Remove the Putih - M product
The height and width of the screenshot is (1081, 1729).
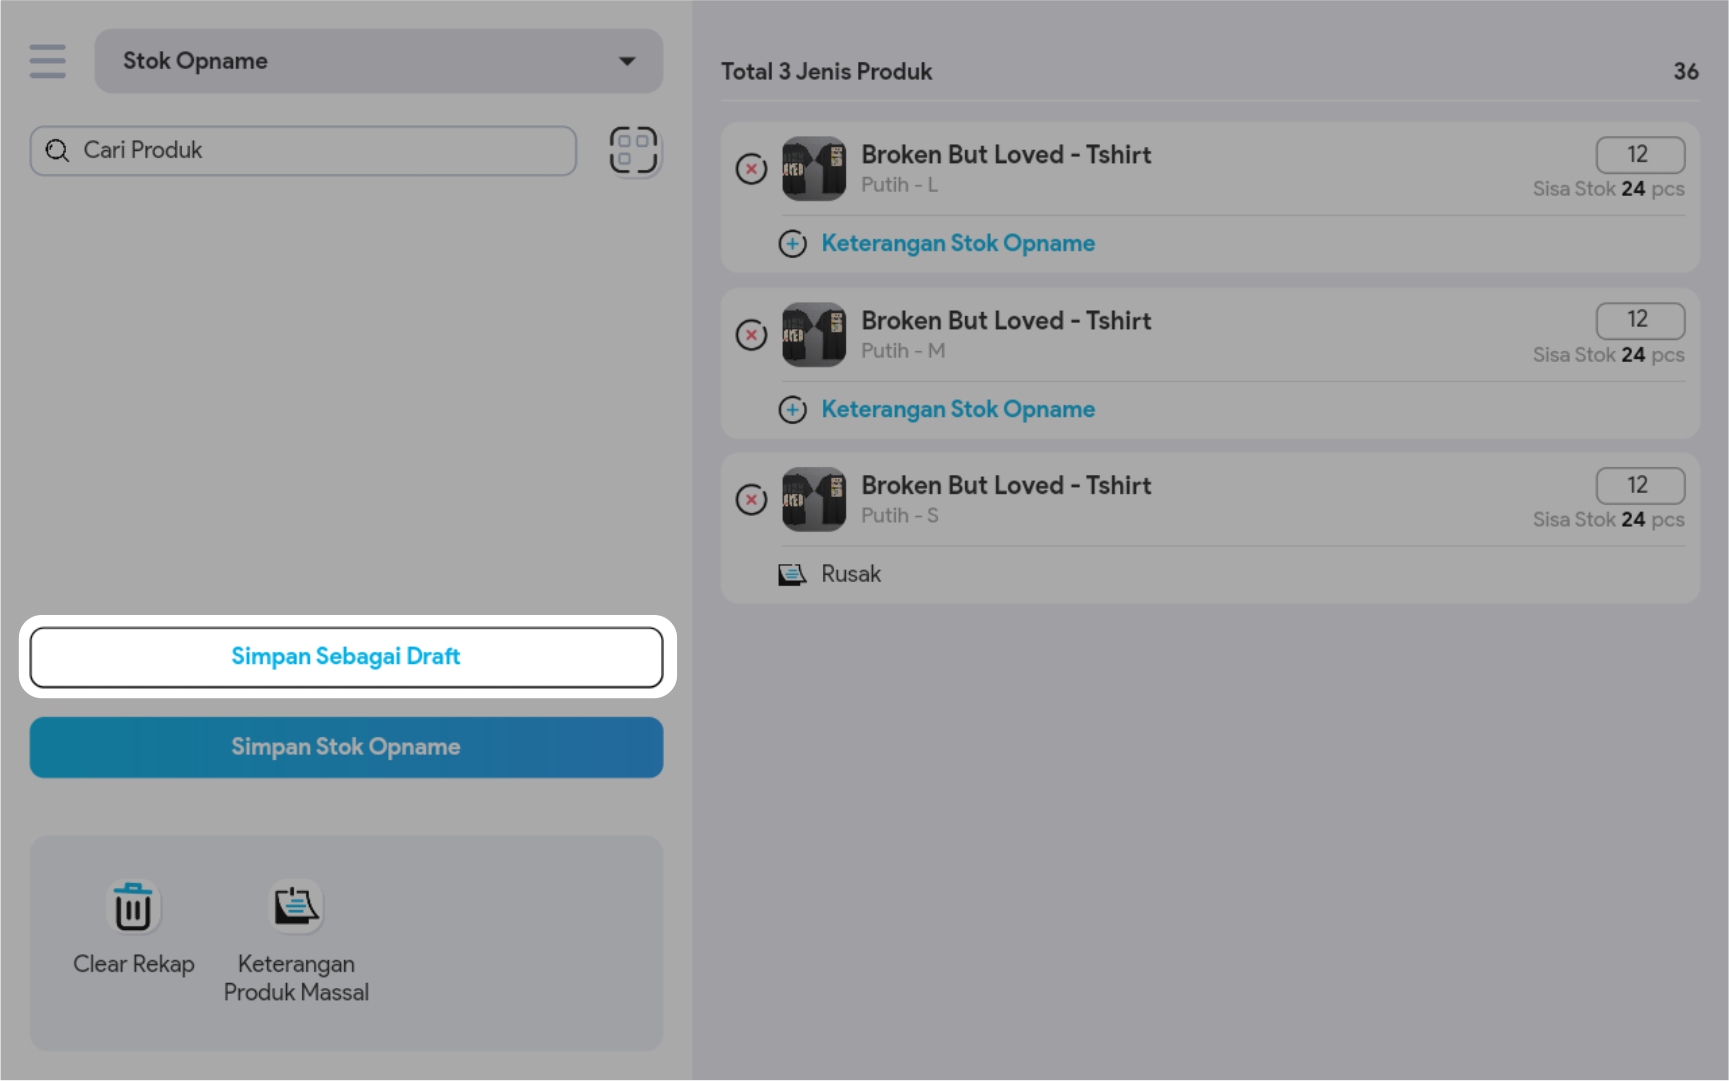(x=751, y=335)
